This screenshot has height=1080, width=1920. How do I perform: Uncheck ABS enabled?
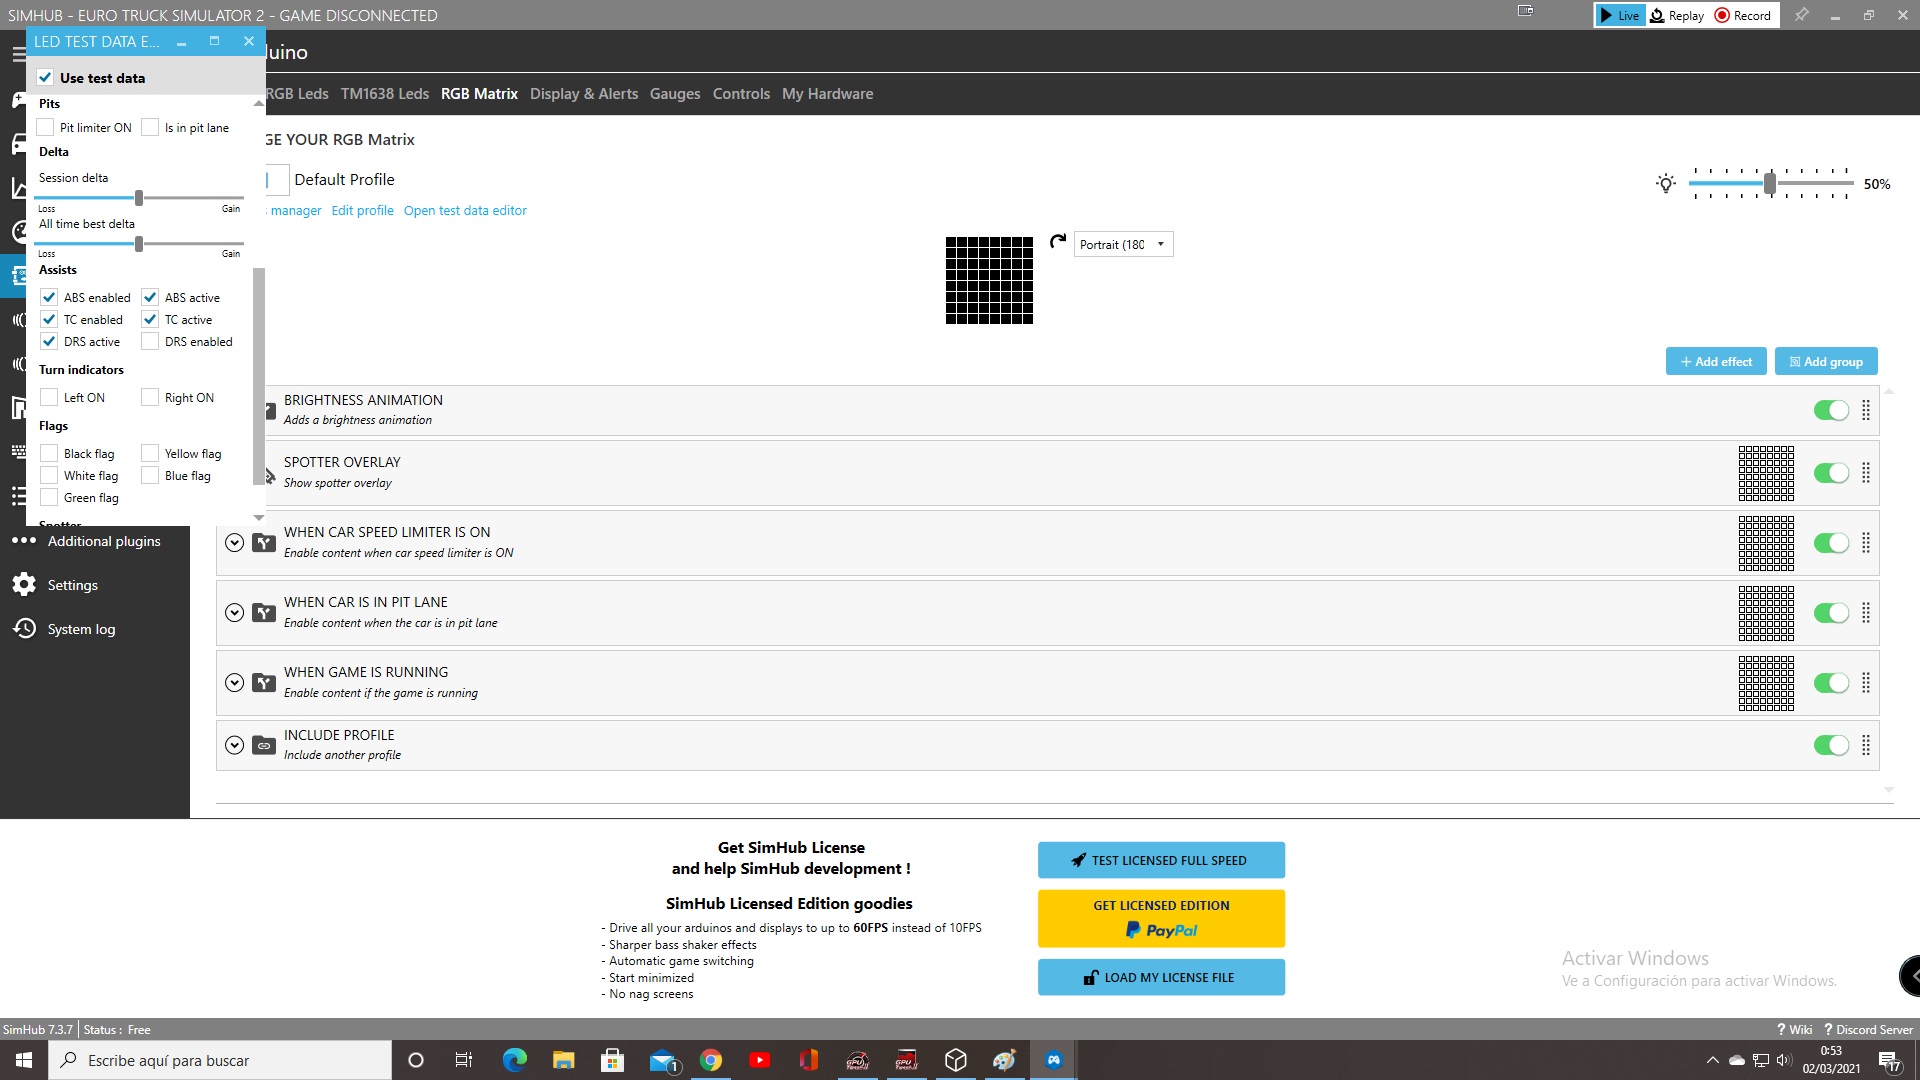pos(49,297)
